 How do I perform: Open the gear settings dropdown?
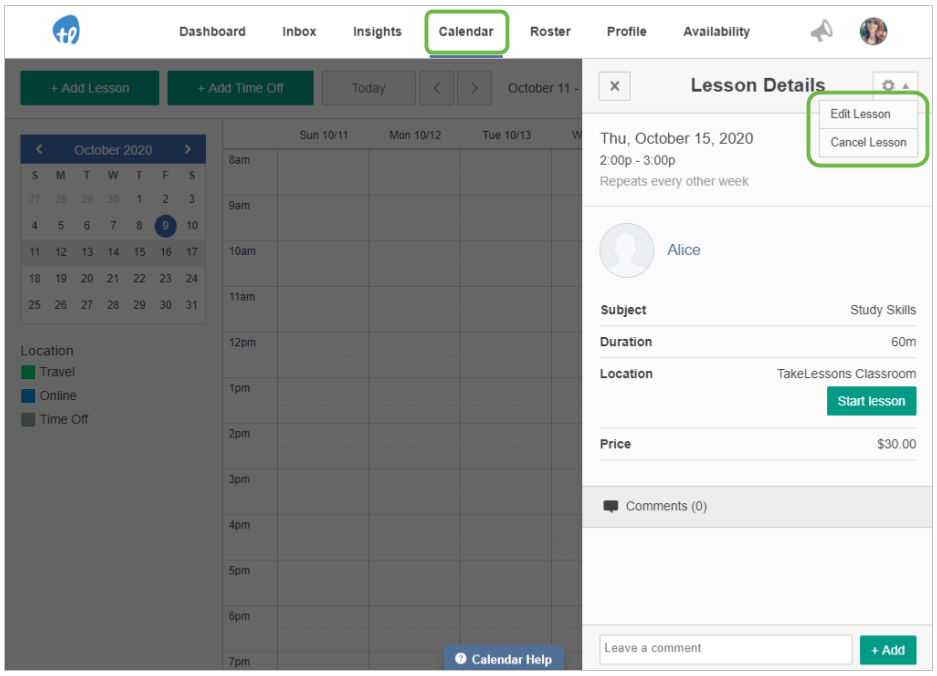tap(895, 85)
